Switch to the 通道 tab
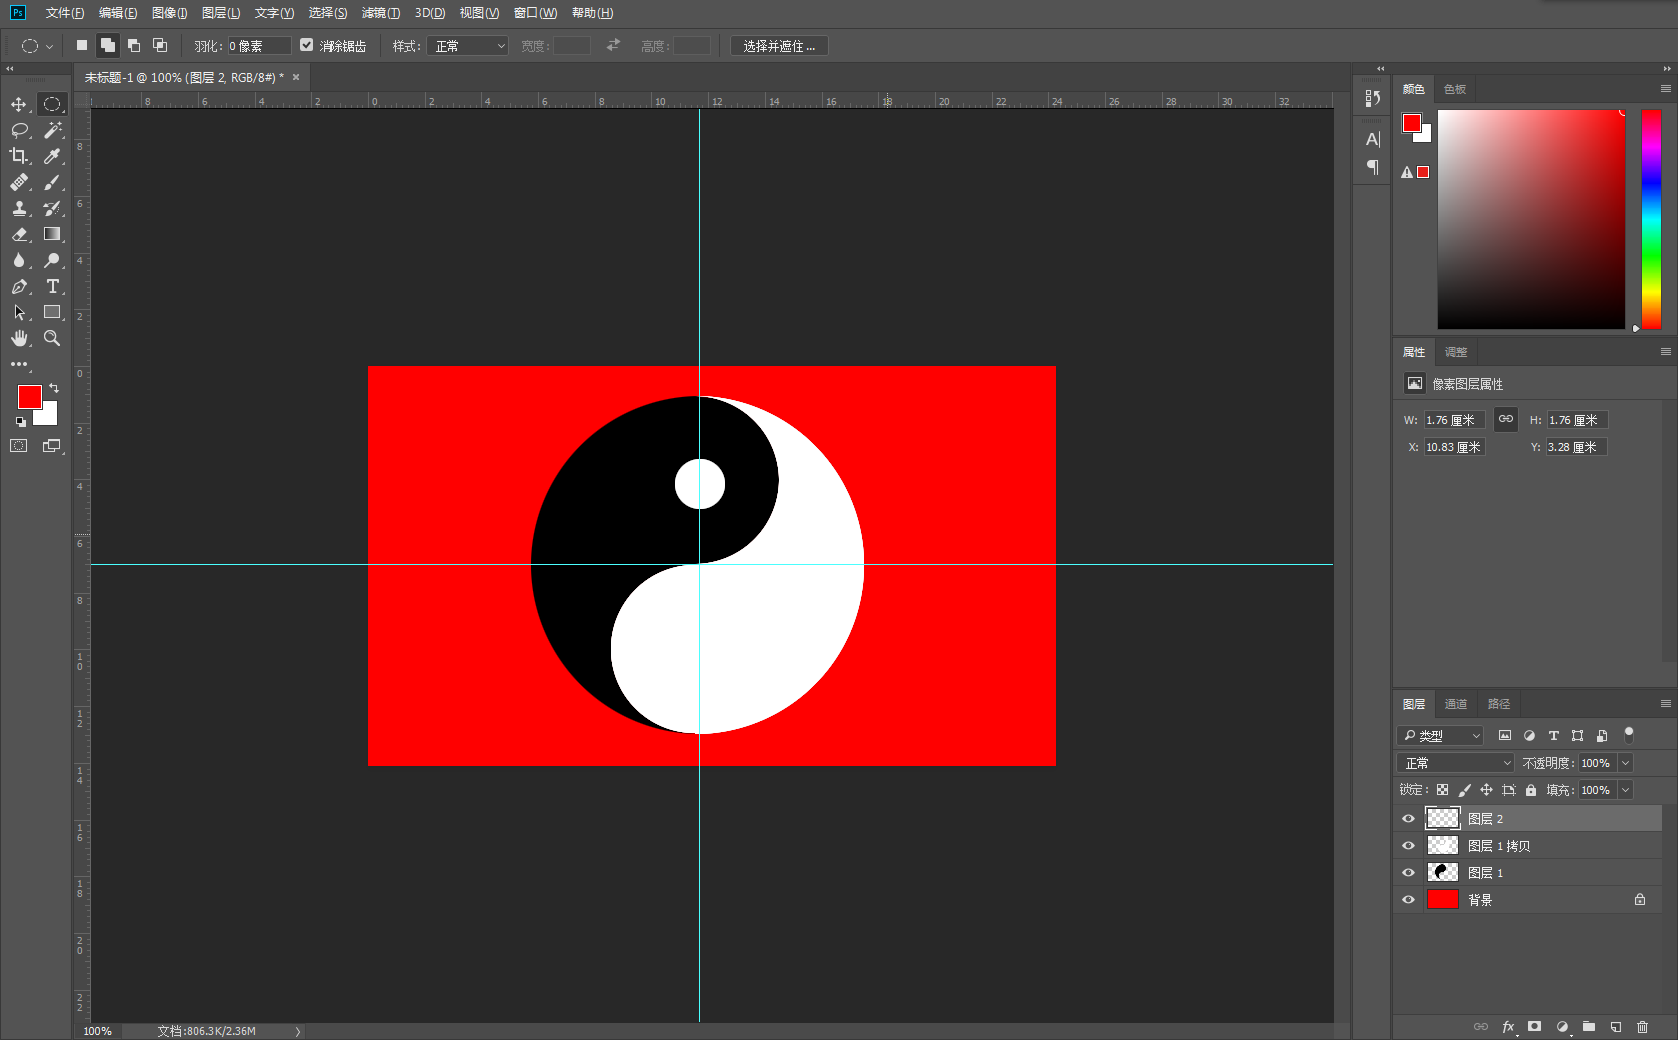Viewport: 1678px width, 1040px height. (1456, 704)
